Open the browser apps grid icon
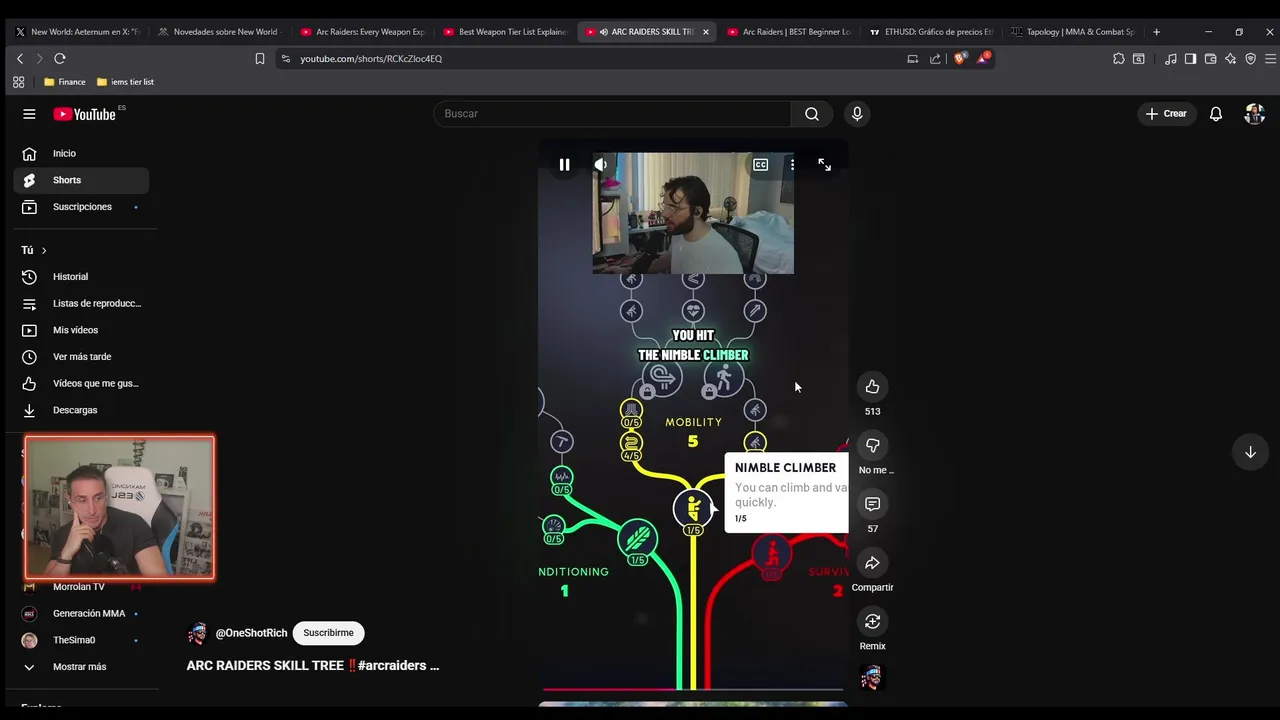The height and width of the screenshot is (720, 1280). 18,82
